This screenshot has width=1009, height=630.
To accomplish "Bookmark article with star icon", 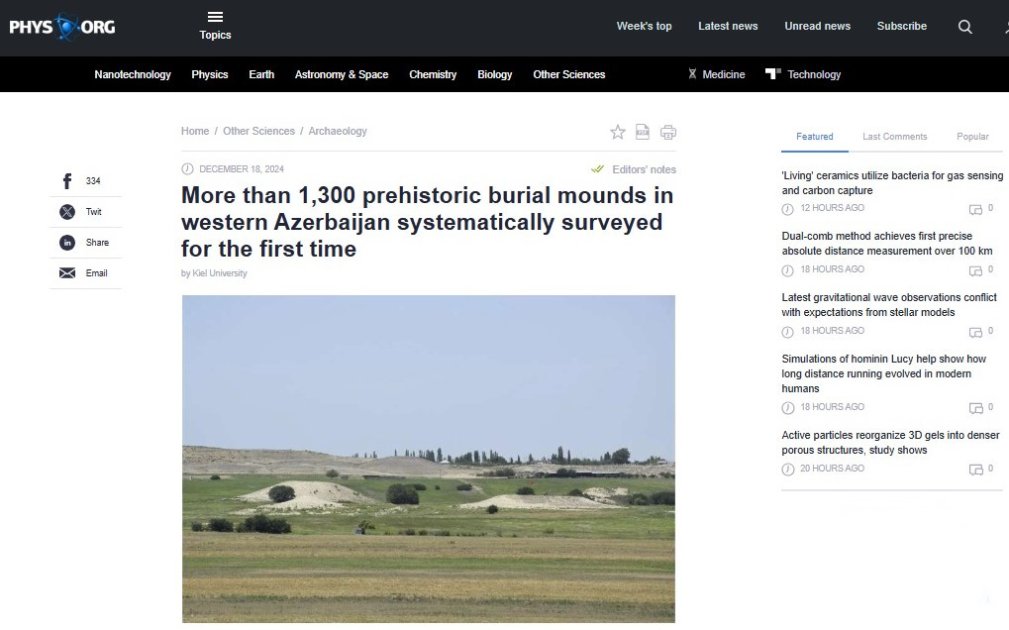I will pyautogui.click(x=618, y=132).
